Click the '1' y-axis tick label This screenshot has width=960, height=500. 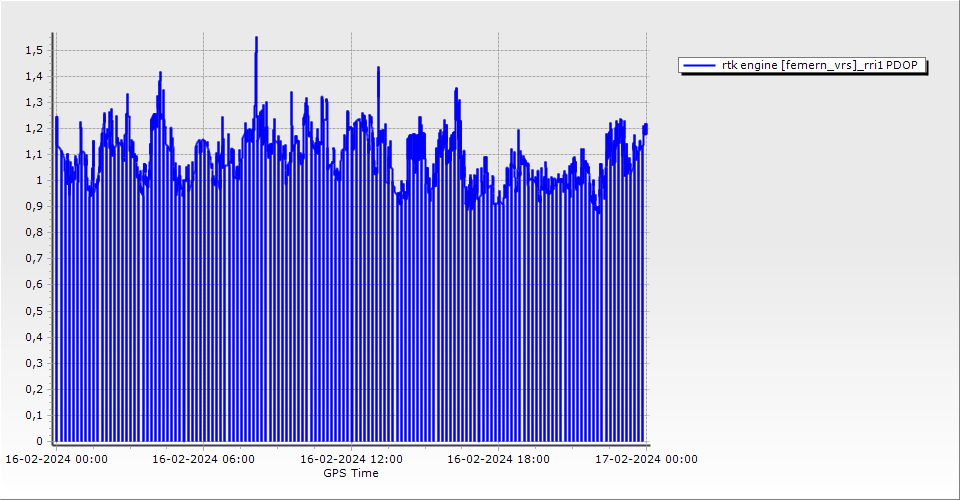39,180
